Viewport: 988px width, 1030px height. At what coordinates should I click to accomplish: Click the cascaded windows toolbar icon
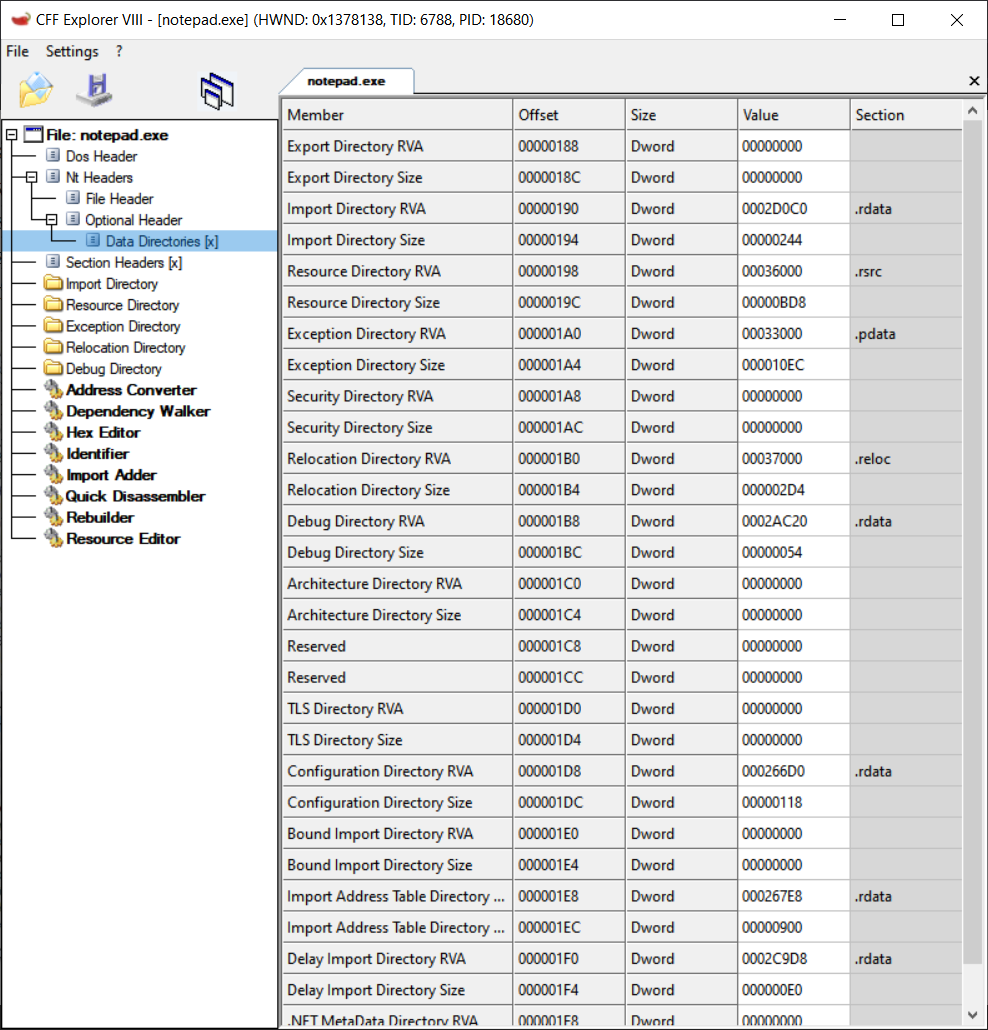click(216, 90)
